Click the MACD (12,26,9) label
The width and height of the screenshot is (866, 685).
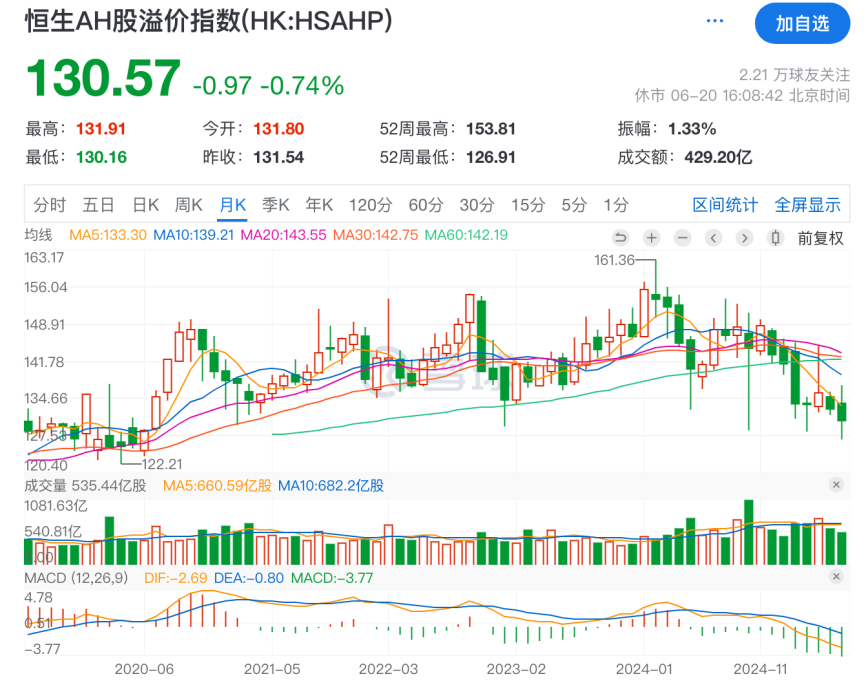coord(76,578)
